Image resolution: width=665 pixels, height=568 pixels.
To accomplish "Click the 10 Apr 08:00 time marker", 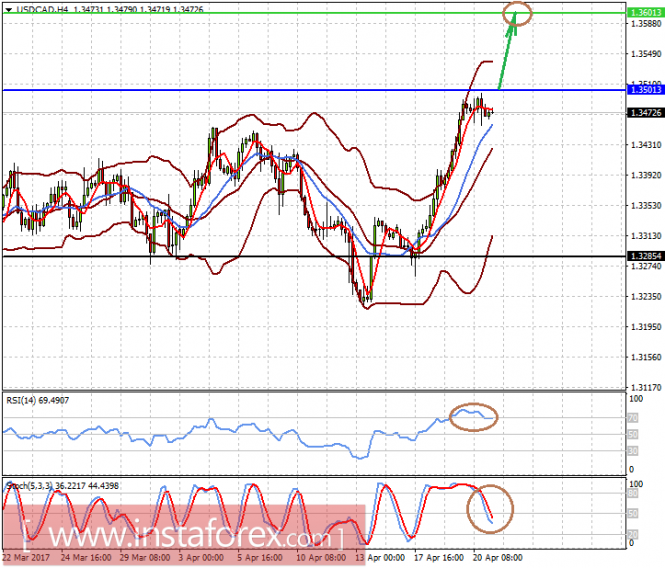I will (321, 557).
